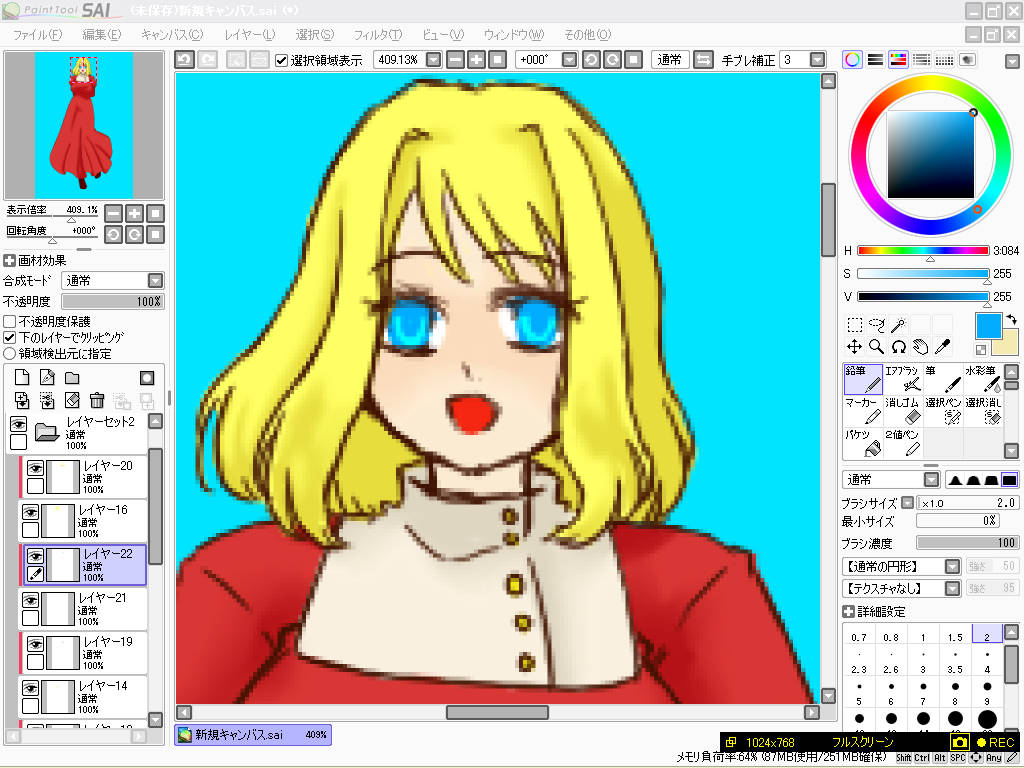Open the 手ブレ補正 stabilizer dropdown
Screen dimensions: 1024x768
[818, 60]
